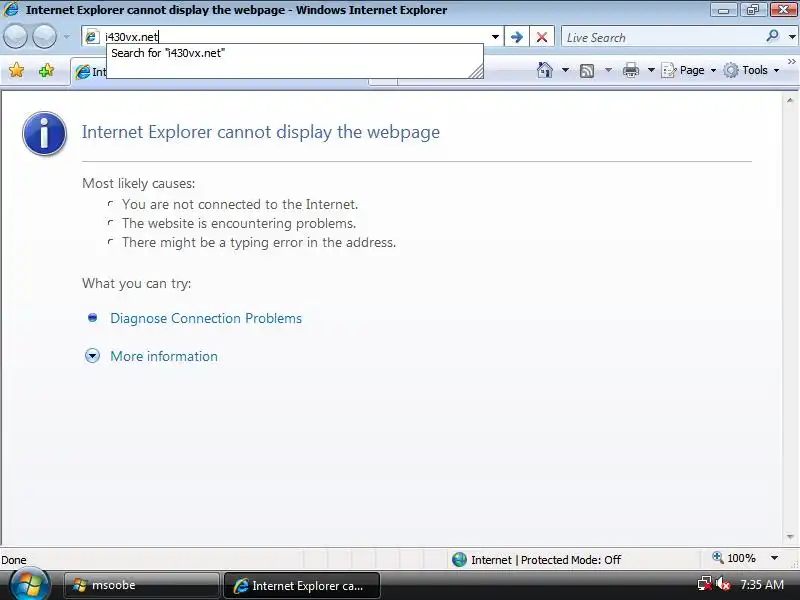
Task: Click the RSS feeds icon
Action: [x=587, y=70]
